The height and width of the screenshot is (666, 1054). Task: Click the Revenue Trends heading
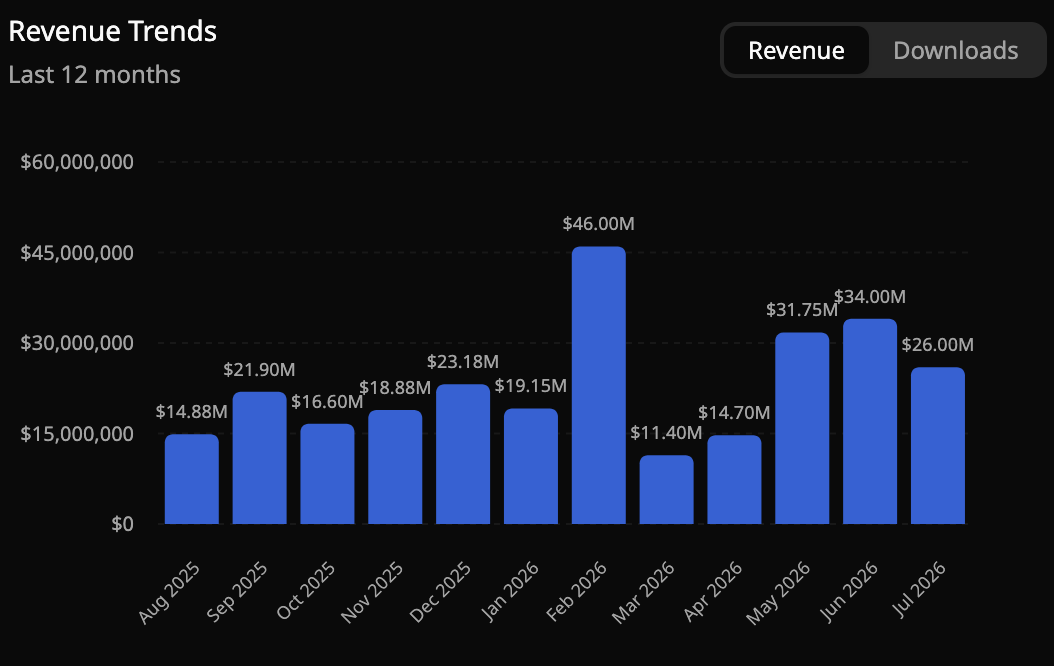112,32
